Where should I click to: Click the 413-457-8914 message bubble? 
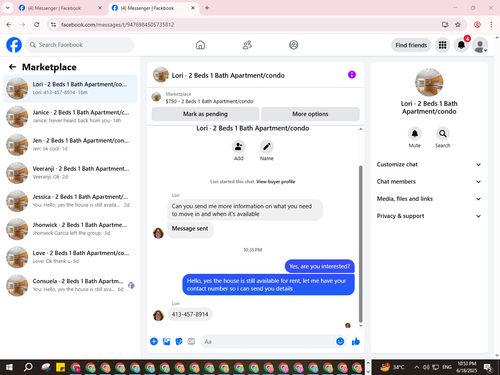190,314
